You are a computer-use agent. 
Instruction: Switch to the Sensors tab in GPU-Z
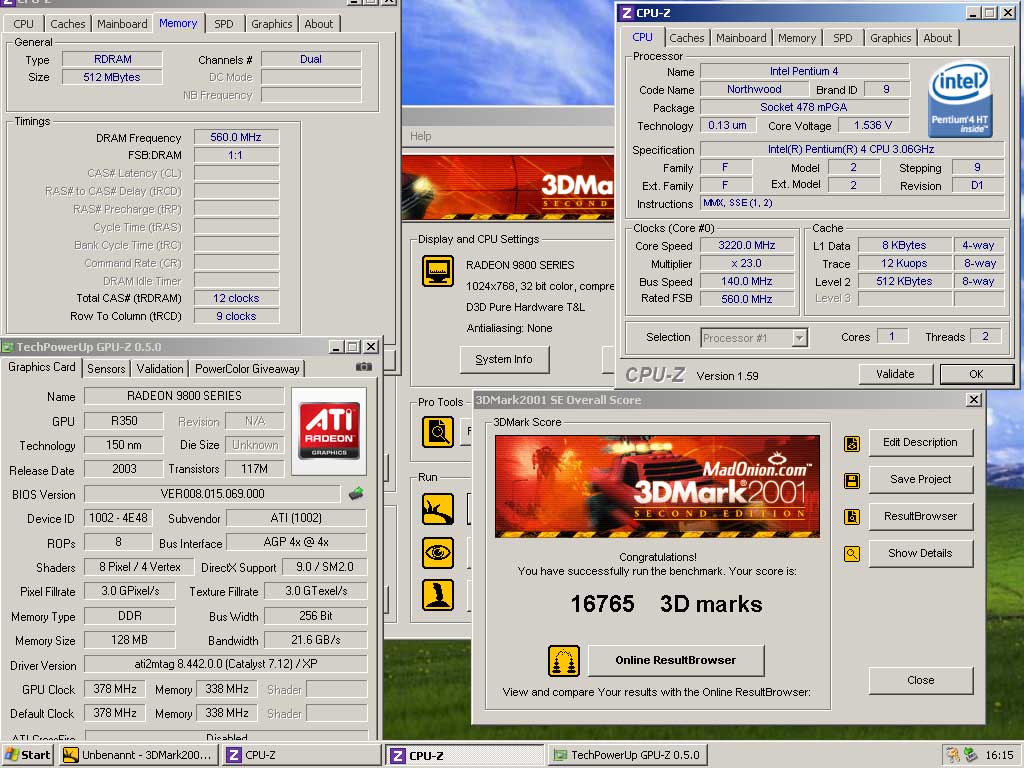(106, 368)
